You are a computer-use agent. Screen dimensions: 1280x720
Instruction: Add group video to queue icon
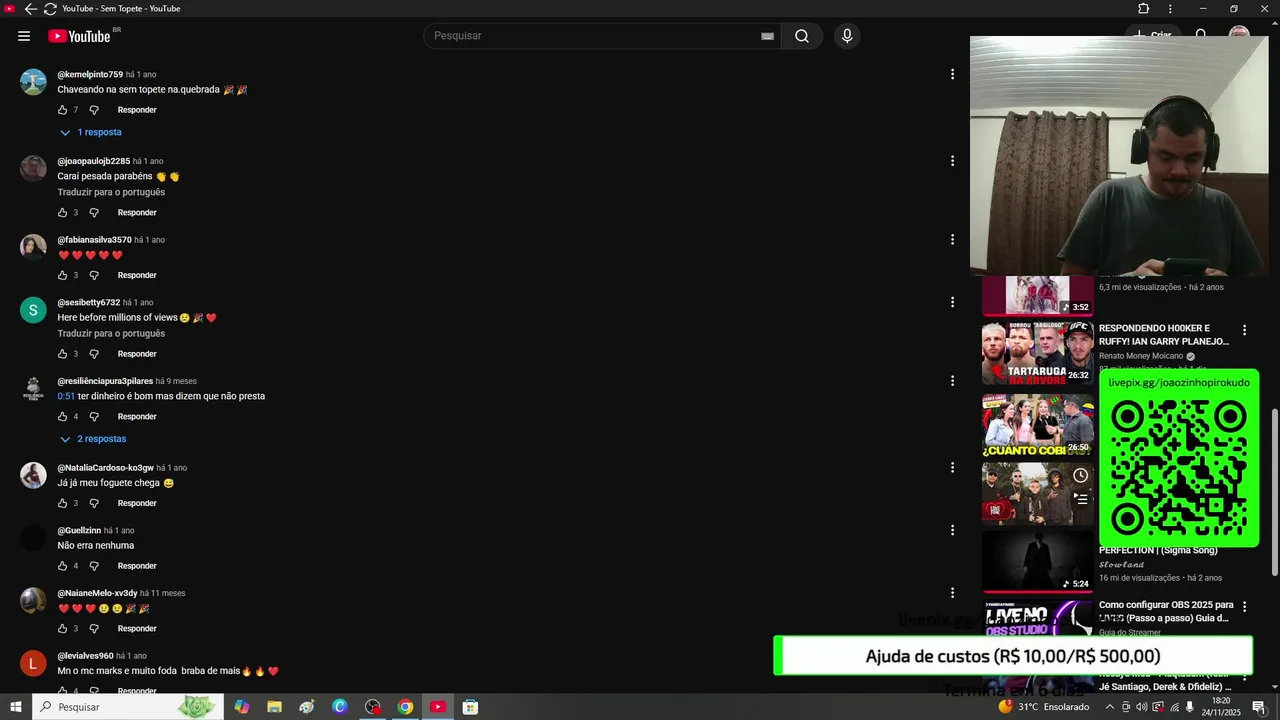coord(1080,497)
